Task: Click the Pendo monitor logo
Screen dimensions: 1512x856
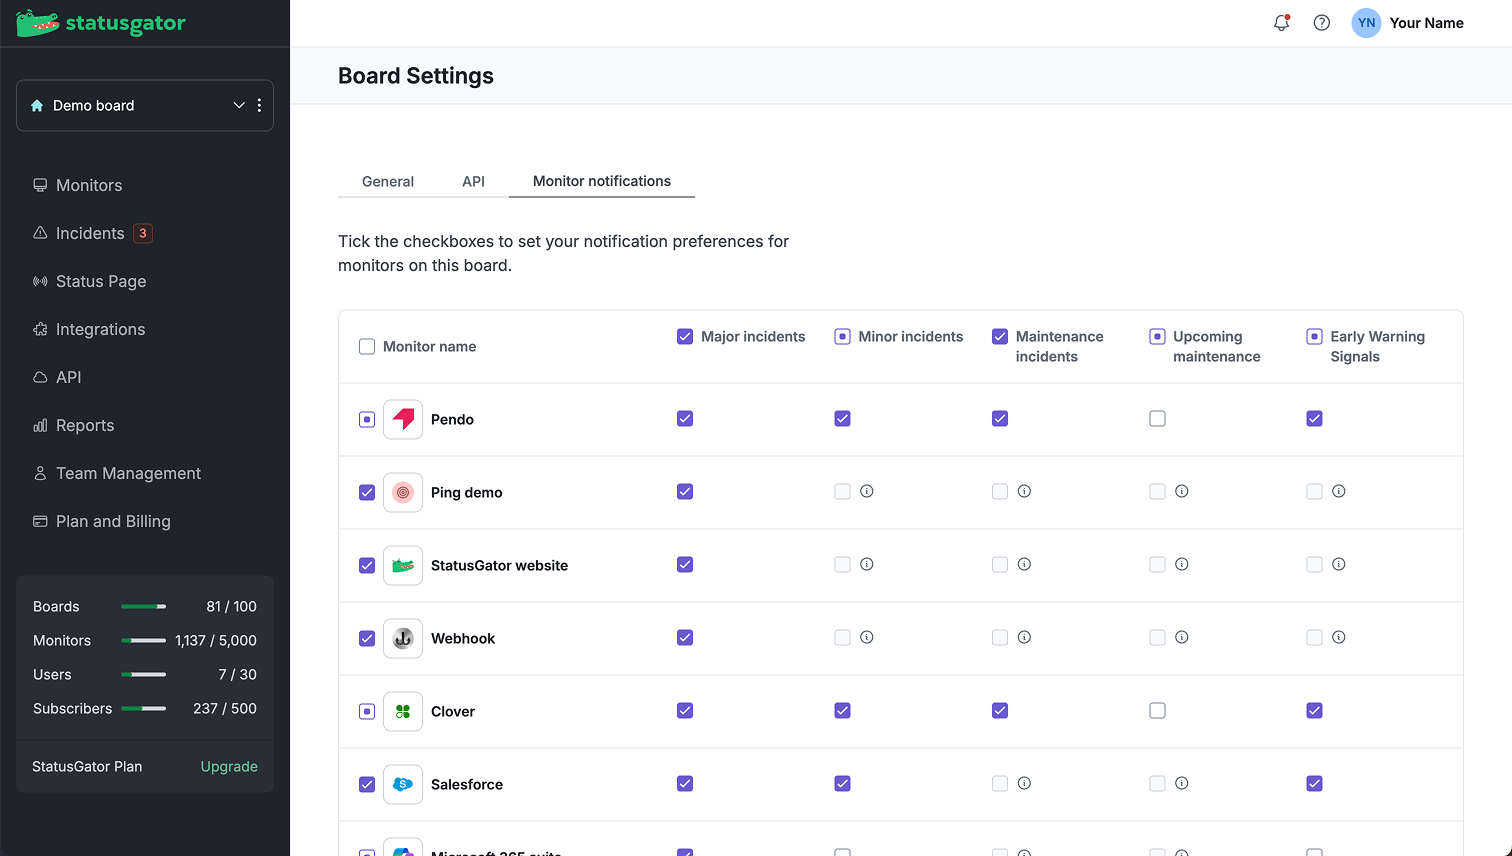Action: 403,419
